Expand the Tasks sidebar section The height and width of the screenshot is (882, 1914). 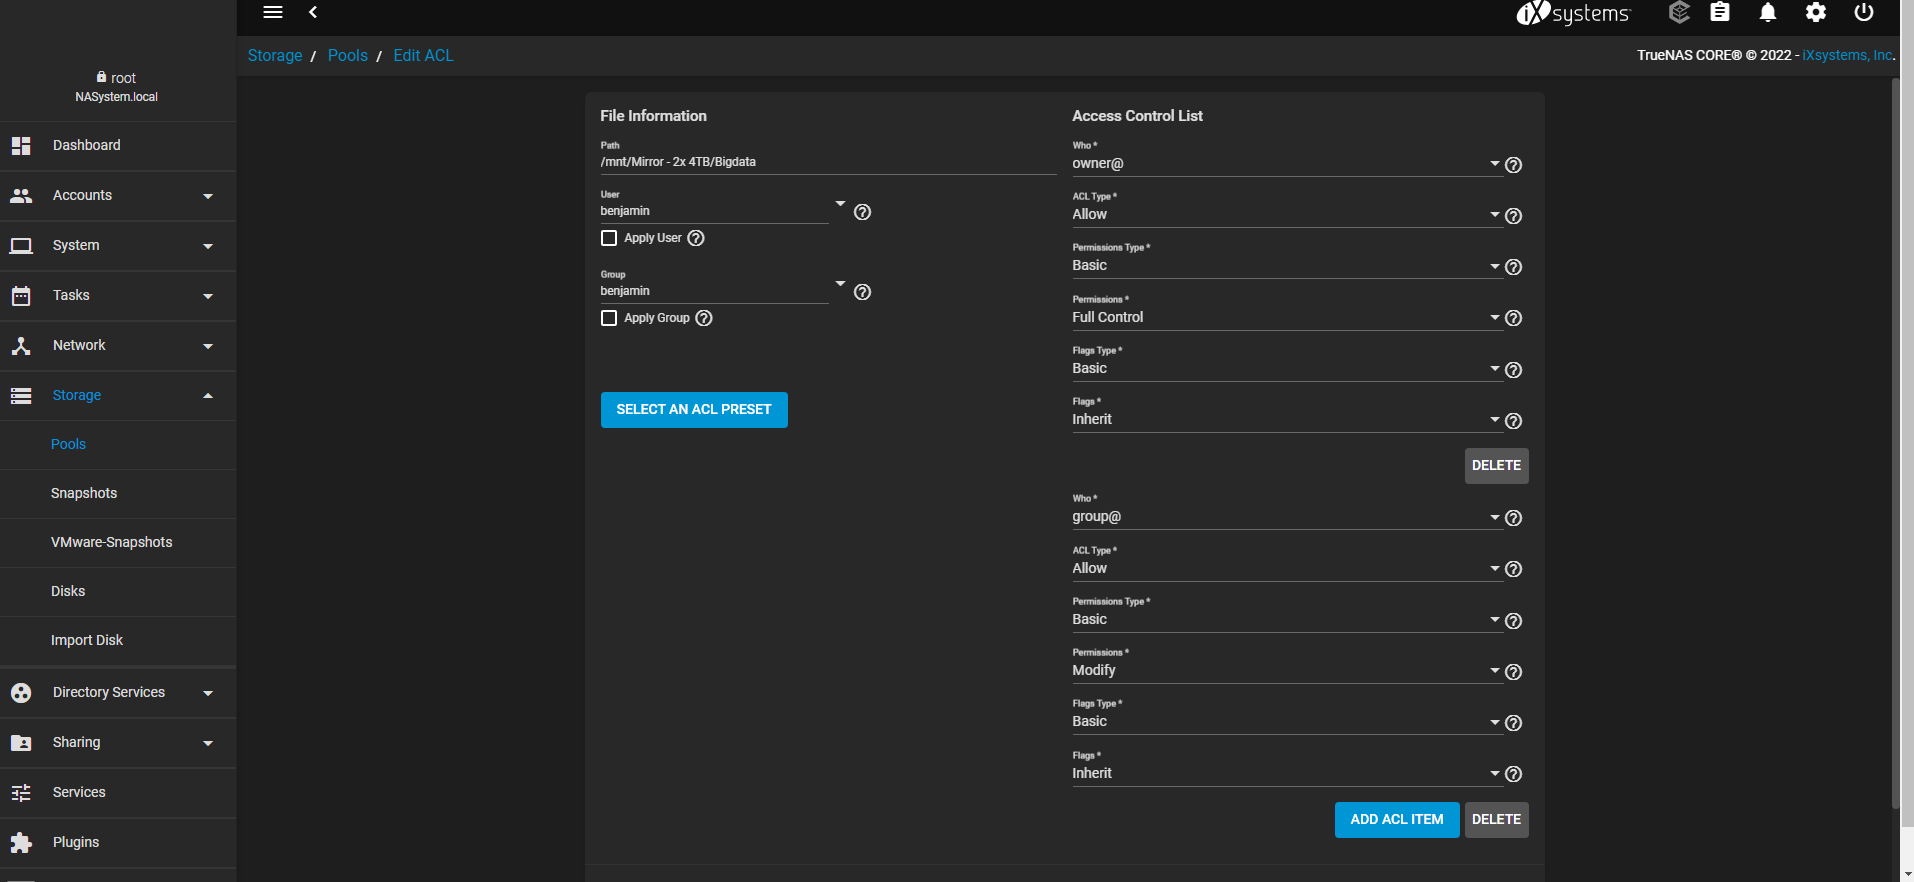pos(118,296)
